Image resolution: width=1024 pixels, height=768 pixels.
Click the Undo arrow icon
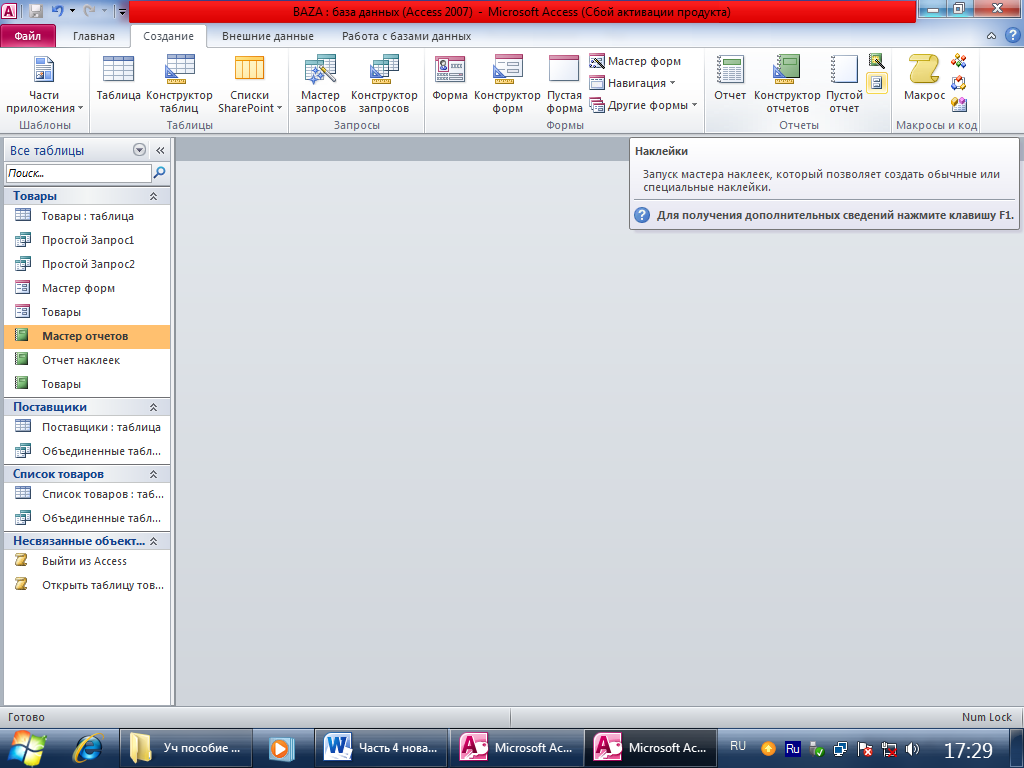pos(57,11)
